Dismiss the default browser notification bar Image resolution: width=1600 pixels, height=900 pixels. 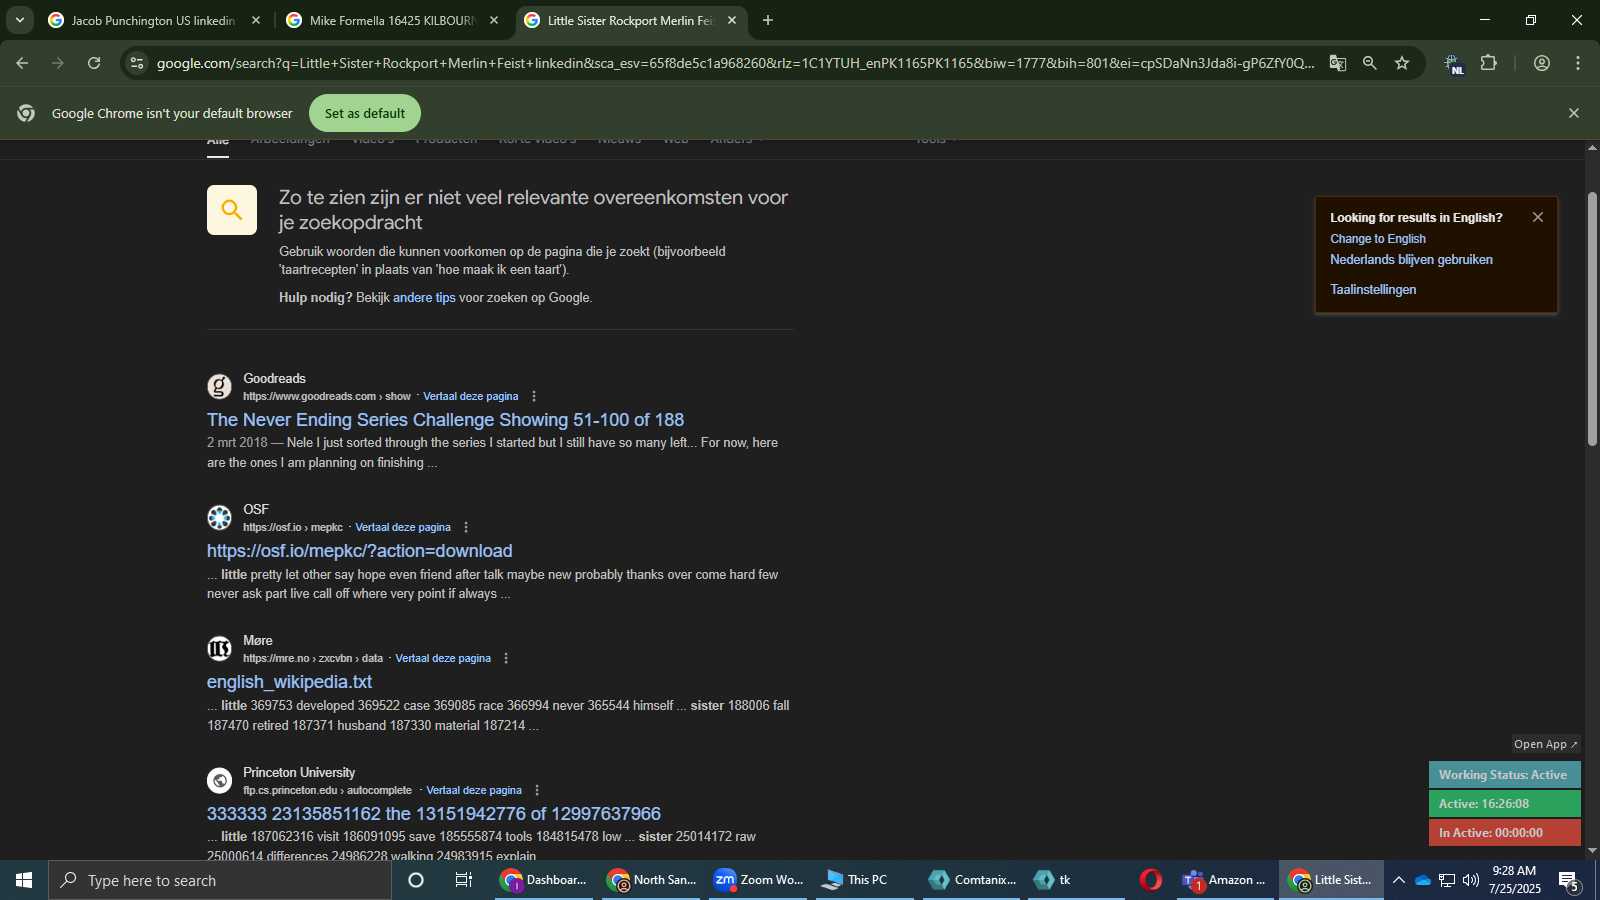1573,113
